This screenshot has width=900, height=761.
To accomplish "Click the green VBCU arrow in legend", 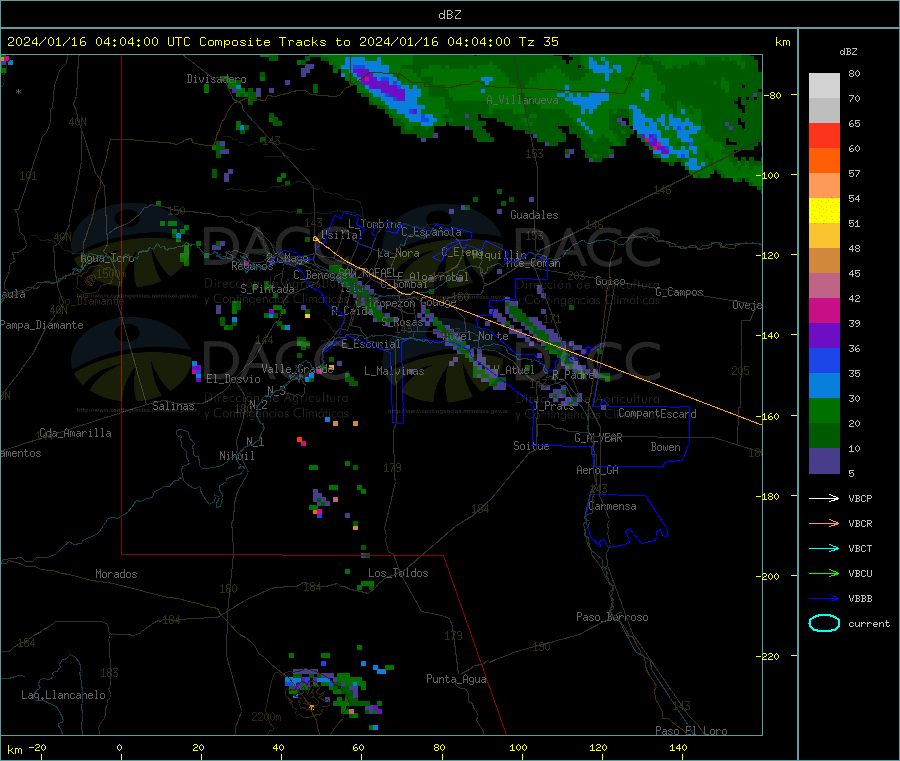I will click(x=824, y=573).
